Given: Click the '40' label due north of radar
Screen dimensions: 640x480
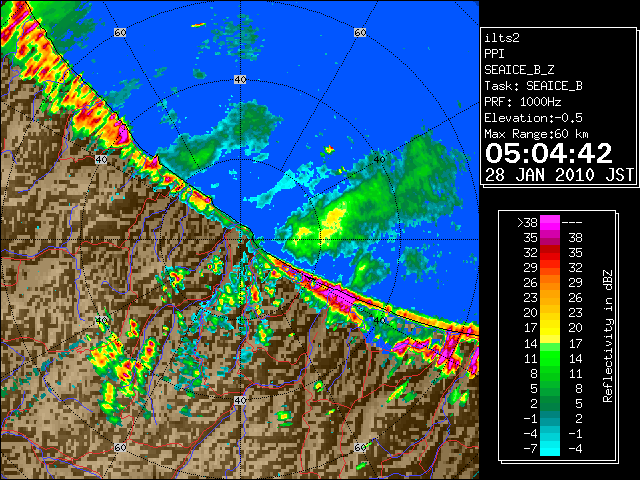Looking at the screenshot, I should coord(240,80).
